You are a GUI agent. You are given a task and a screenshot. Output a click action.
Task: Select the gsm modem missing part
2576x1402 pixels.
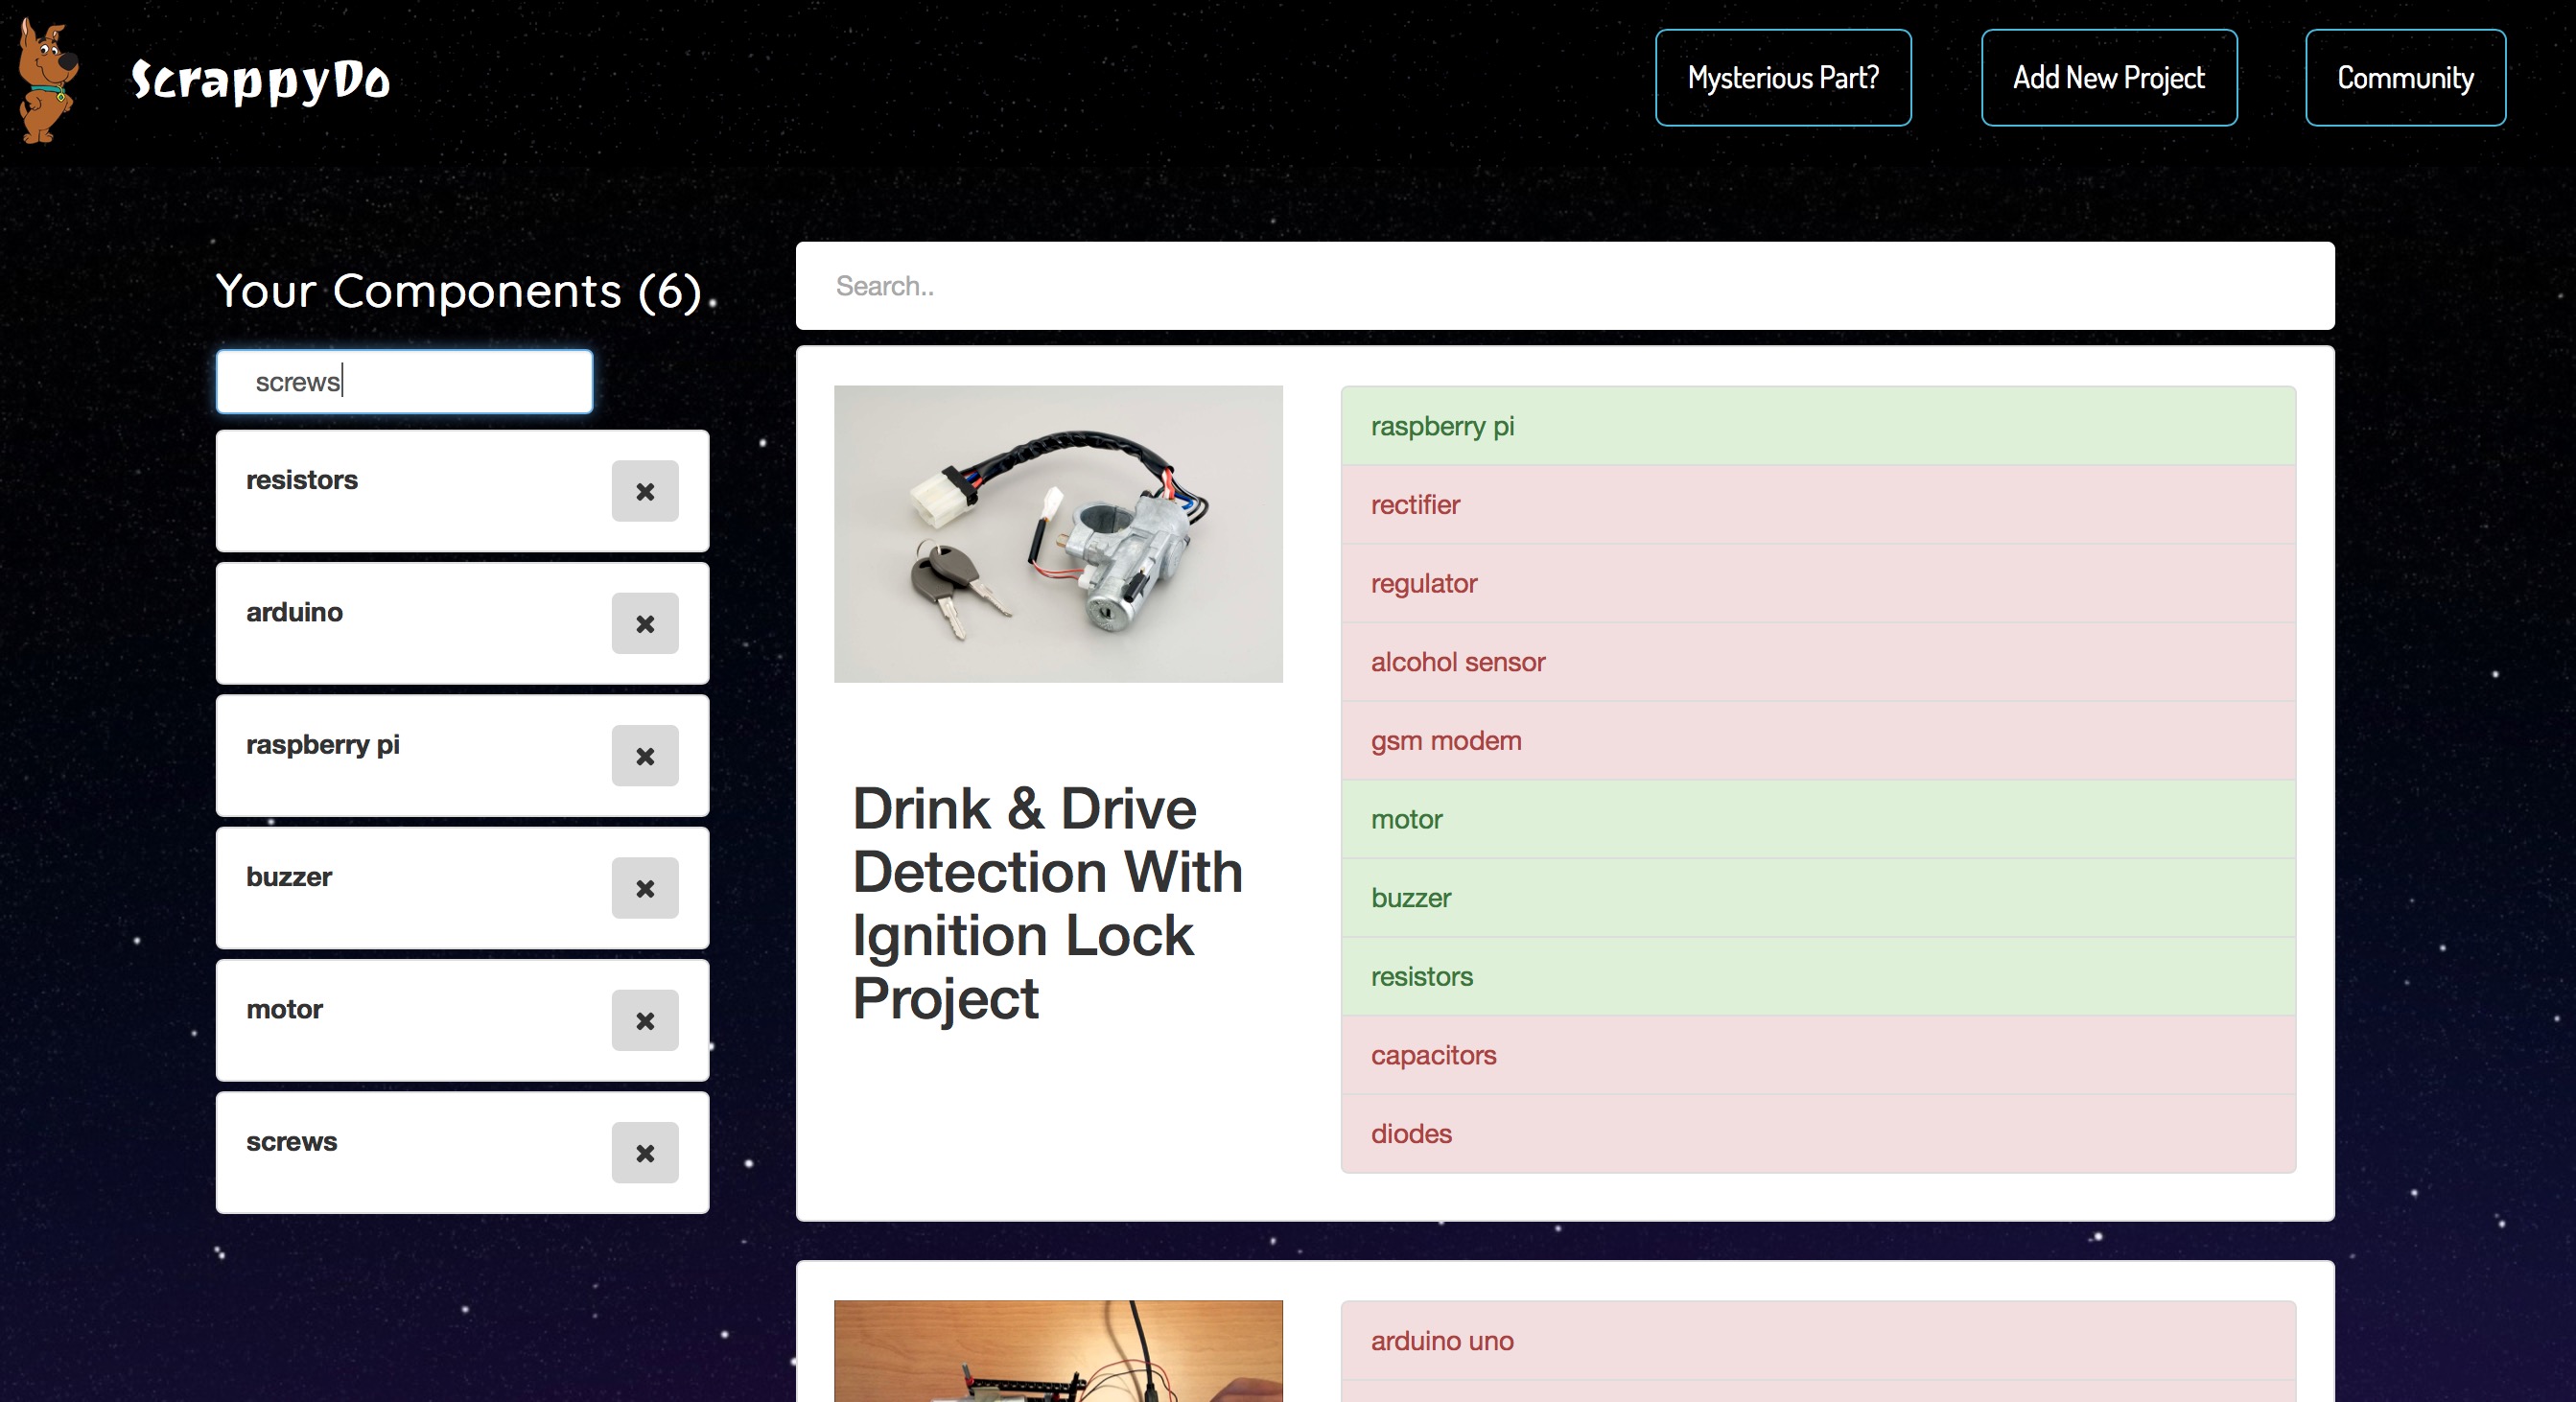[1817, 741]
